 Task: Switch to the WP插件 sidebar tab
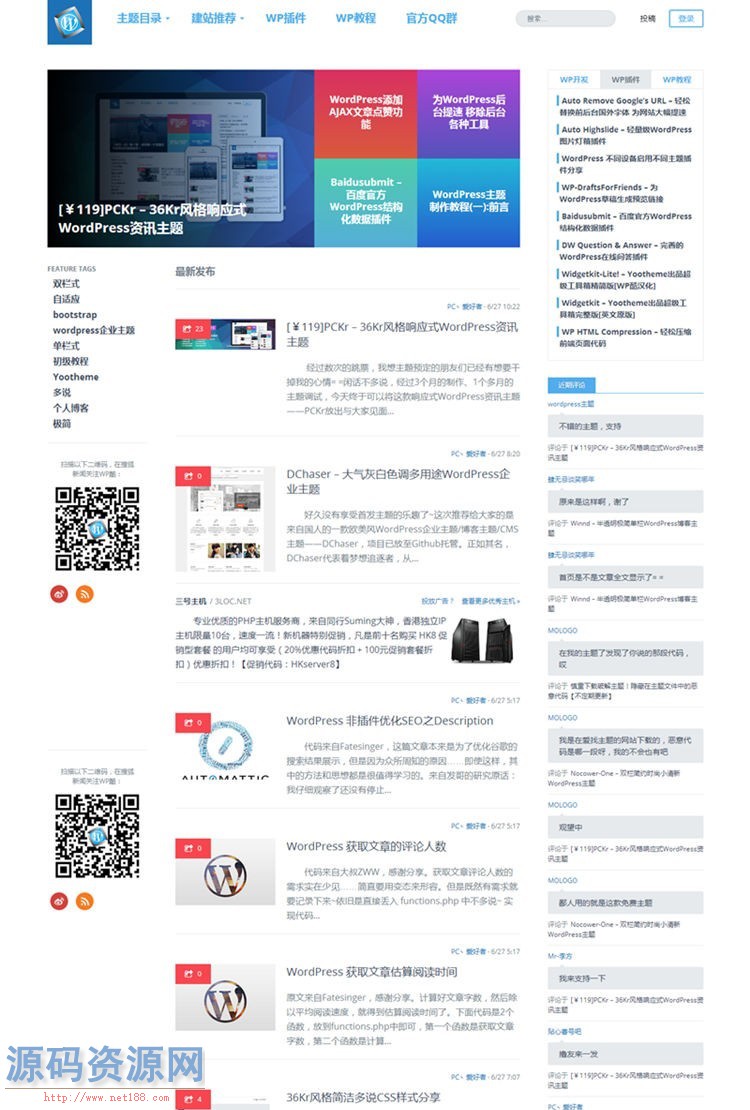click(x=625, y=79)
